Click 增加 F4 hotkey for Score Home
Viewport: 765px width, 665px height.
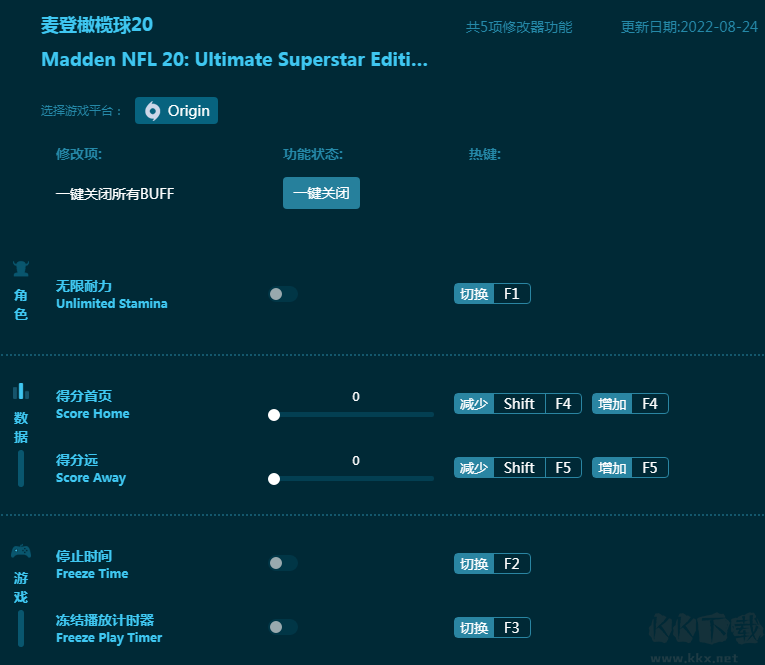[x=630, y=403]
